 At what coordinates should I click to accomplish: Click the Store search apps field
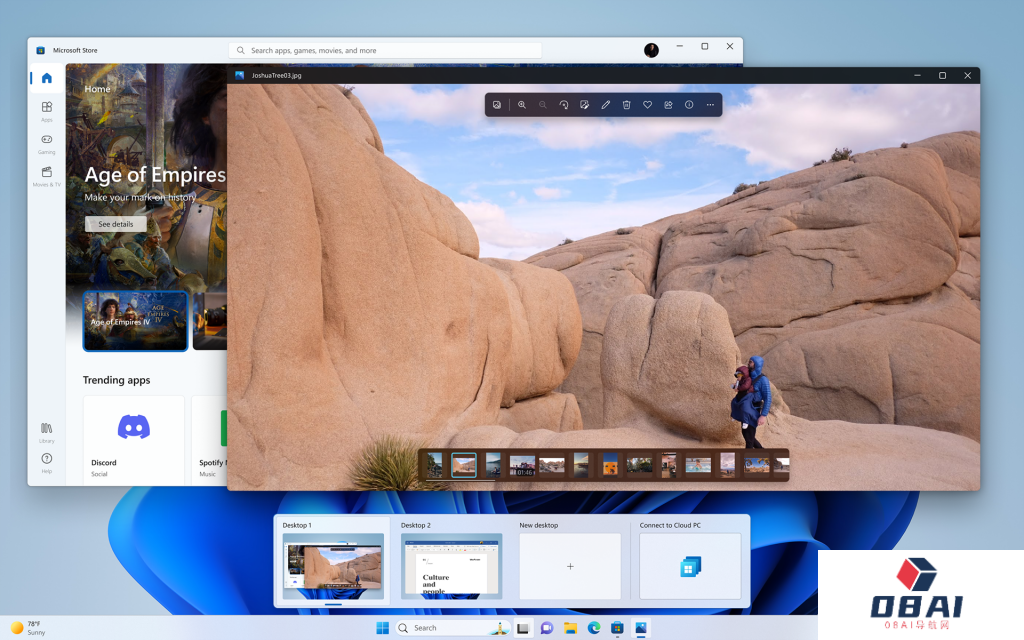(x=385, y=50)
